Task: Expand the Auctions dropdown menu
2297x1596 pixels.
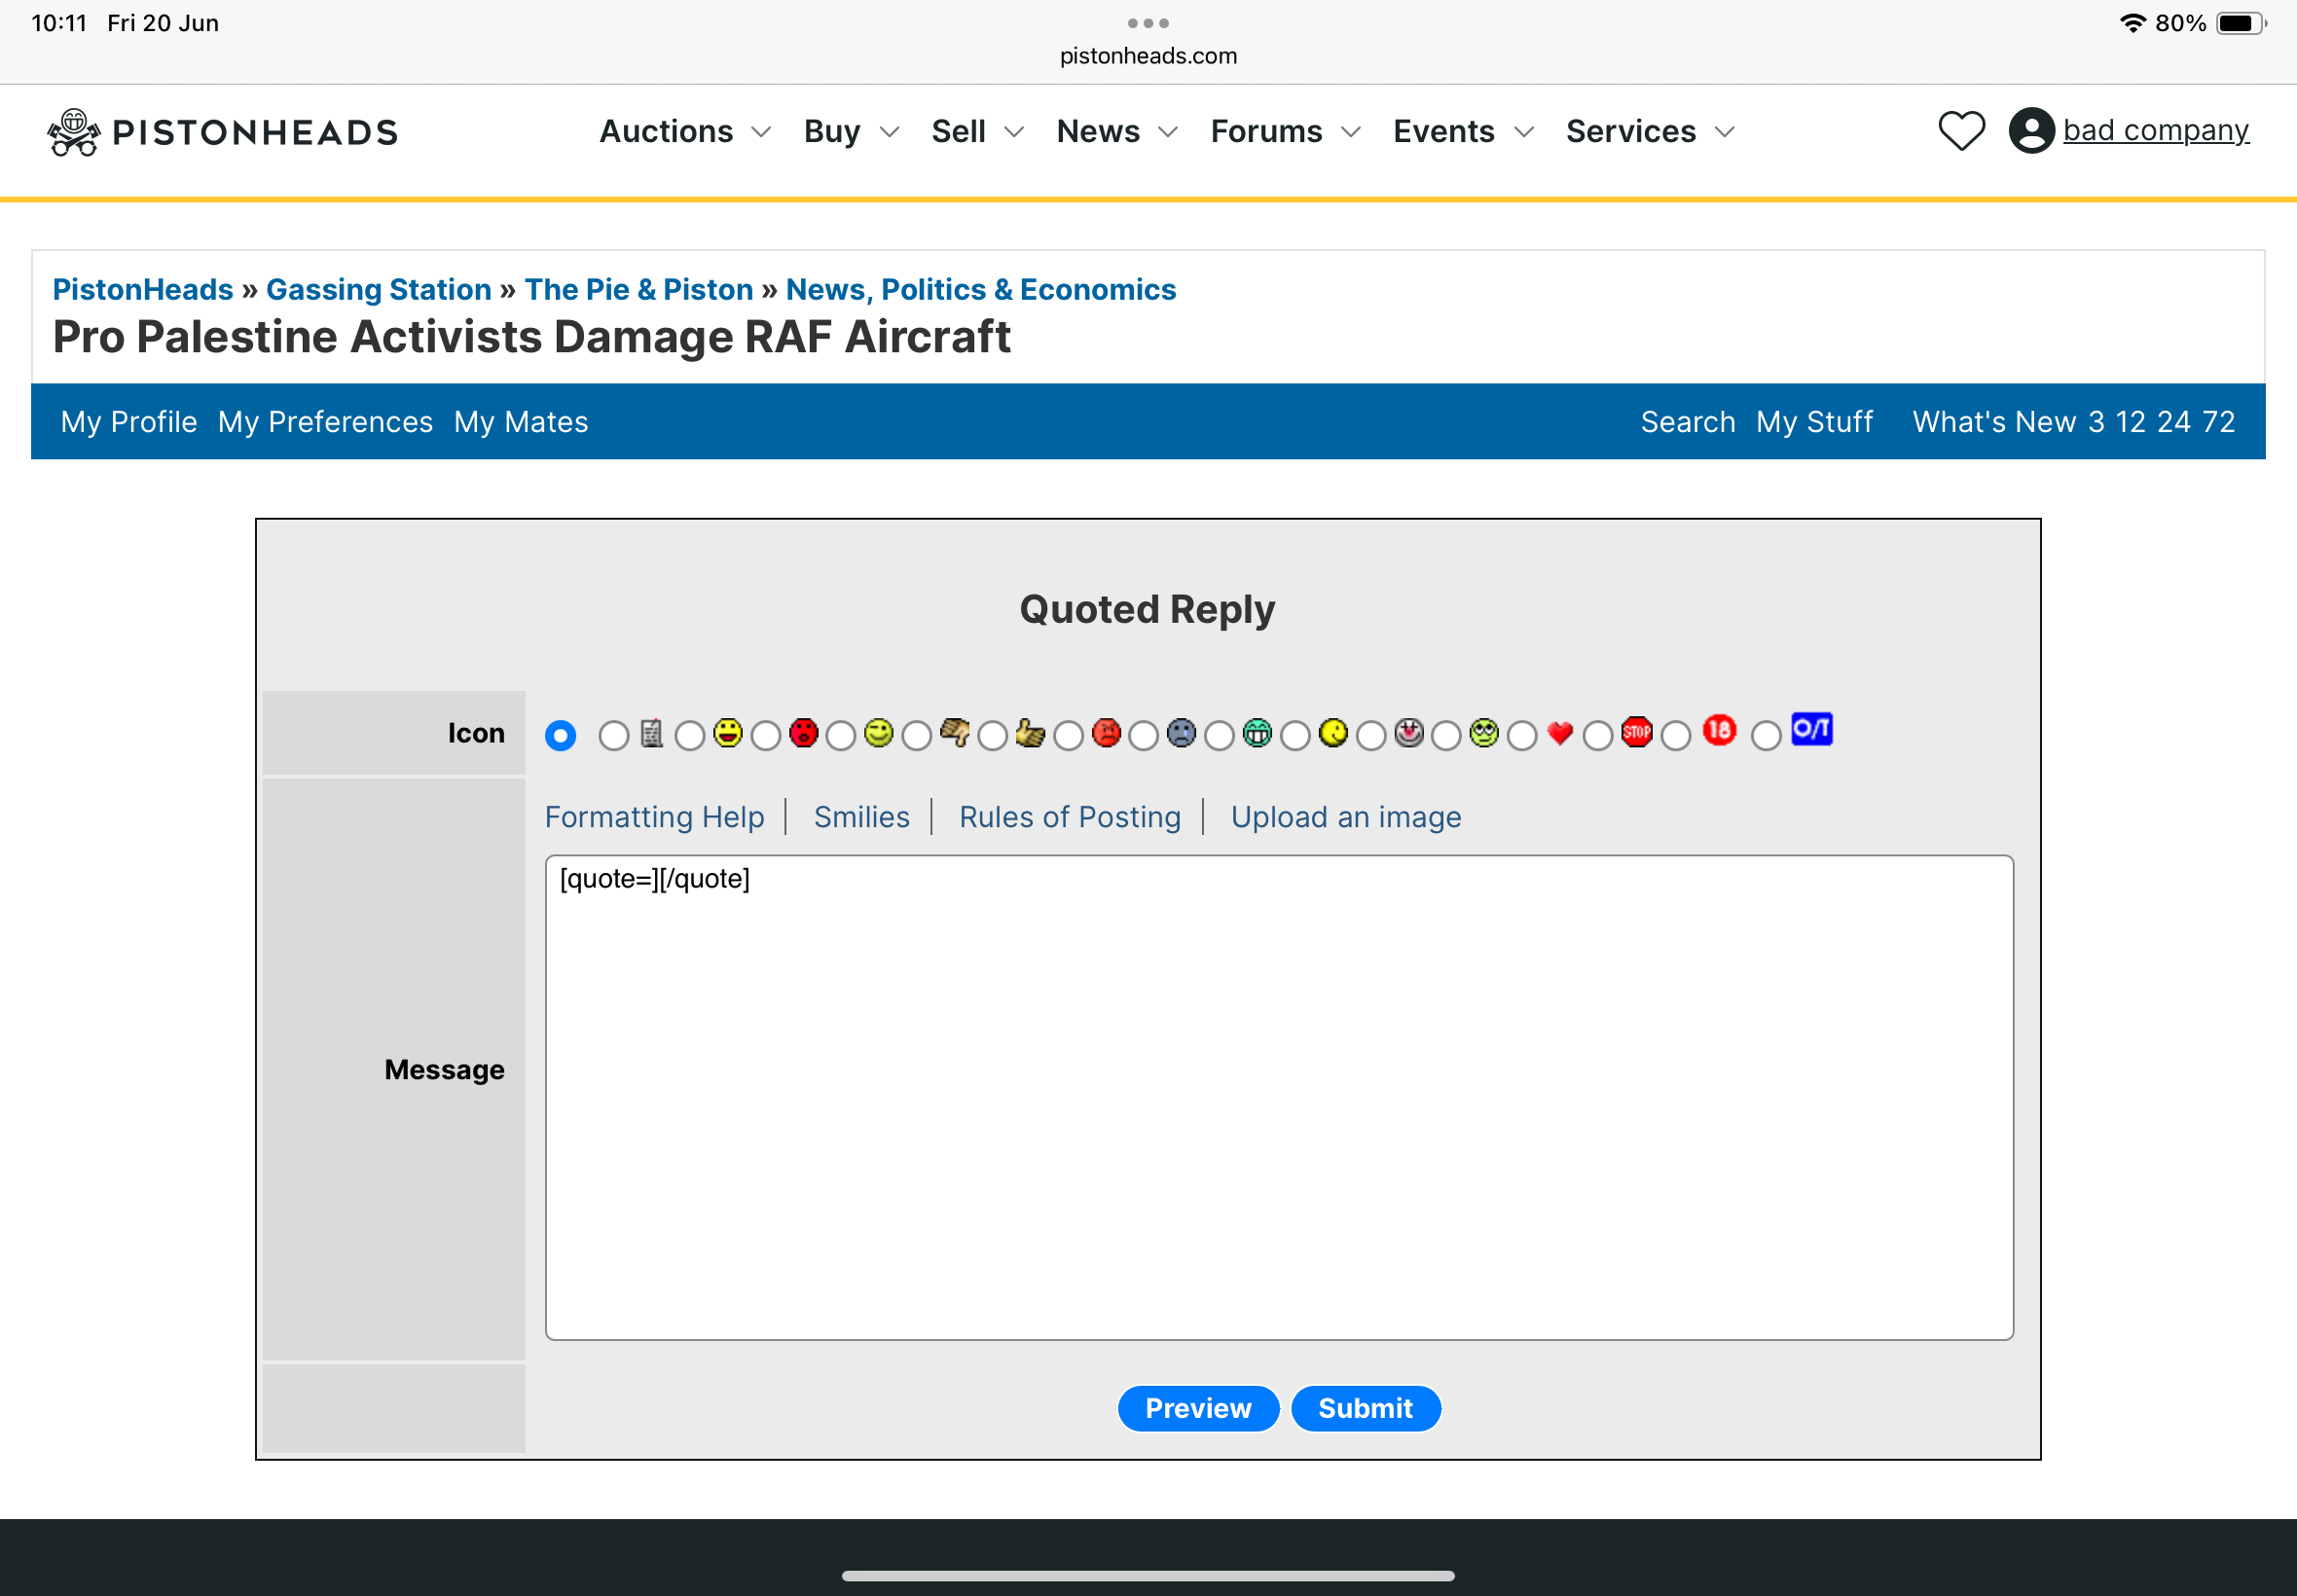Action: [x=685, y=131]
